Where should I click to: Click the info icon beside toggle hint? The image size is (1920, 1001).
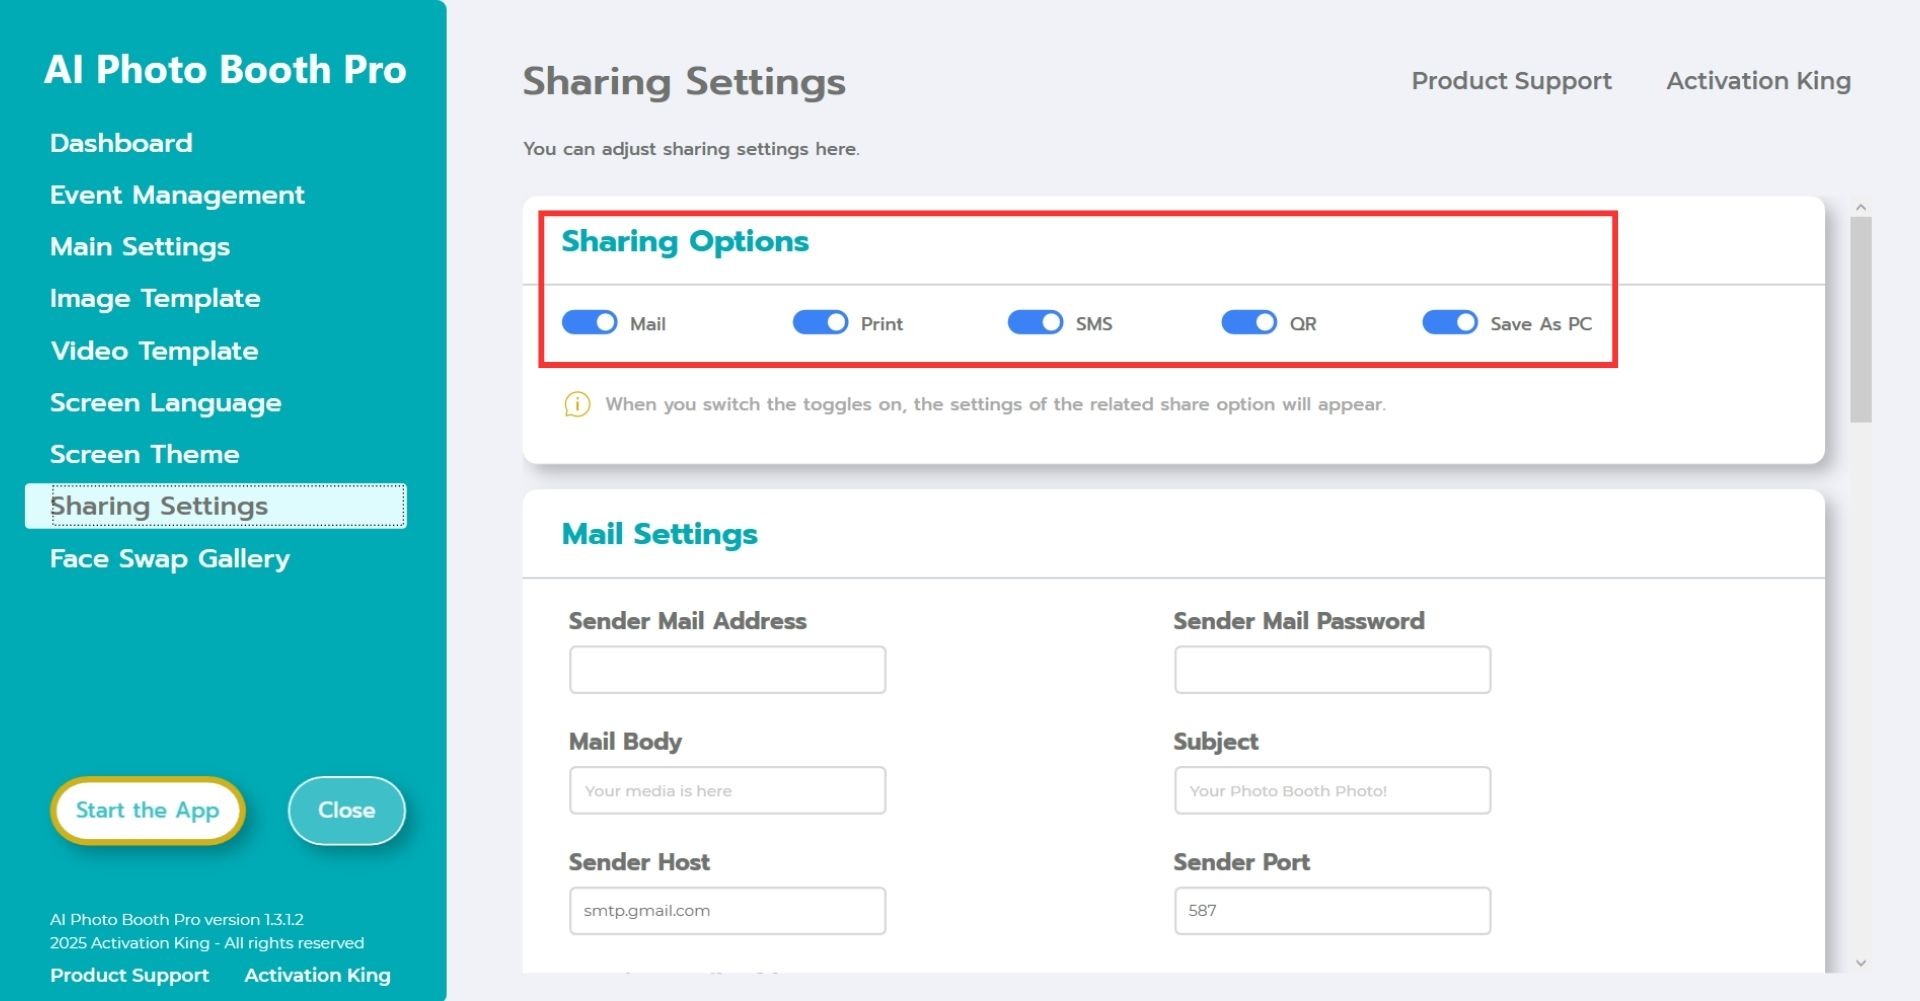point(577,404)
